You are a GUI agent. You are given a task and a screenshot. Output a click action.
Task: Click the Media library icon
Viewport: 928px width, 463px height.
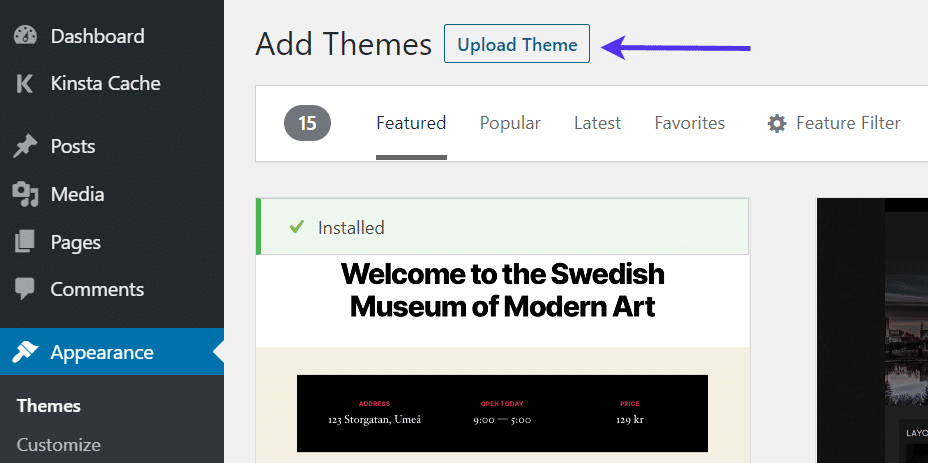(x=25, y=194)
